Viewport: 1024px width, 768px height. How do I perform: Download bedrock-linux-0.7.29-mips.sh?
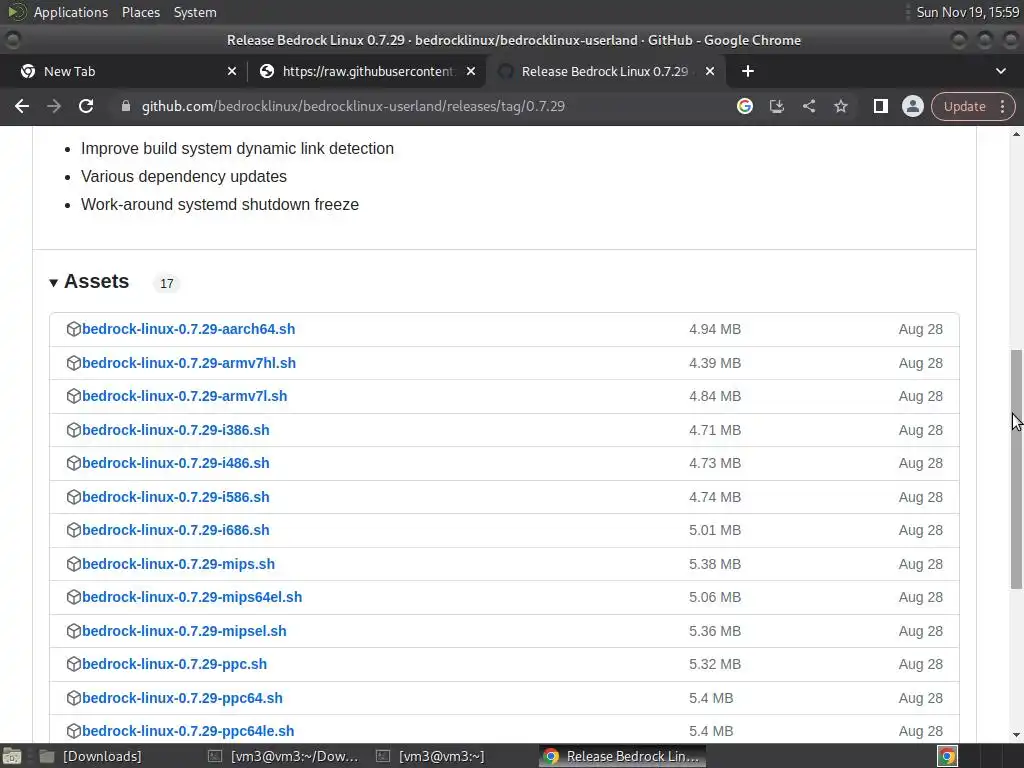click(178, 564)
